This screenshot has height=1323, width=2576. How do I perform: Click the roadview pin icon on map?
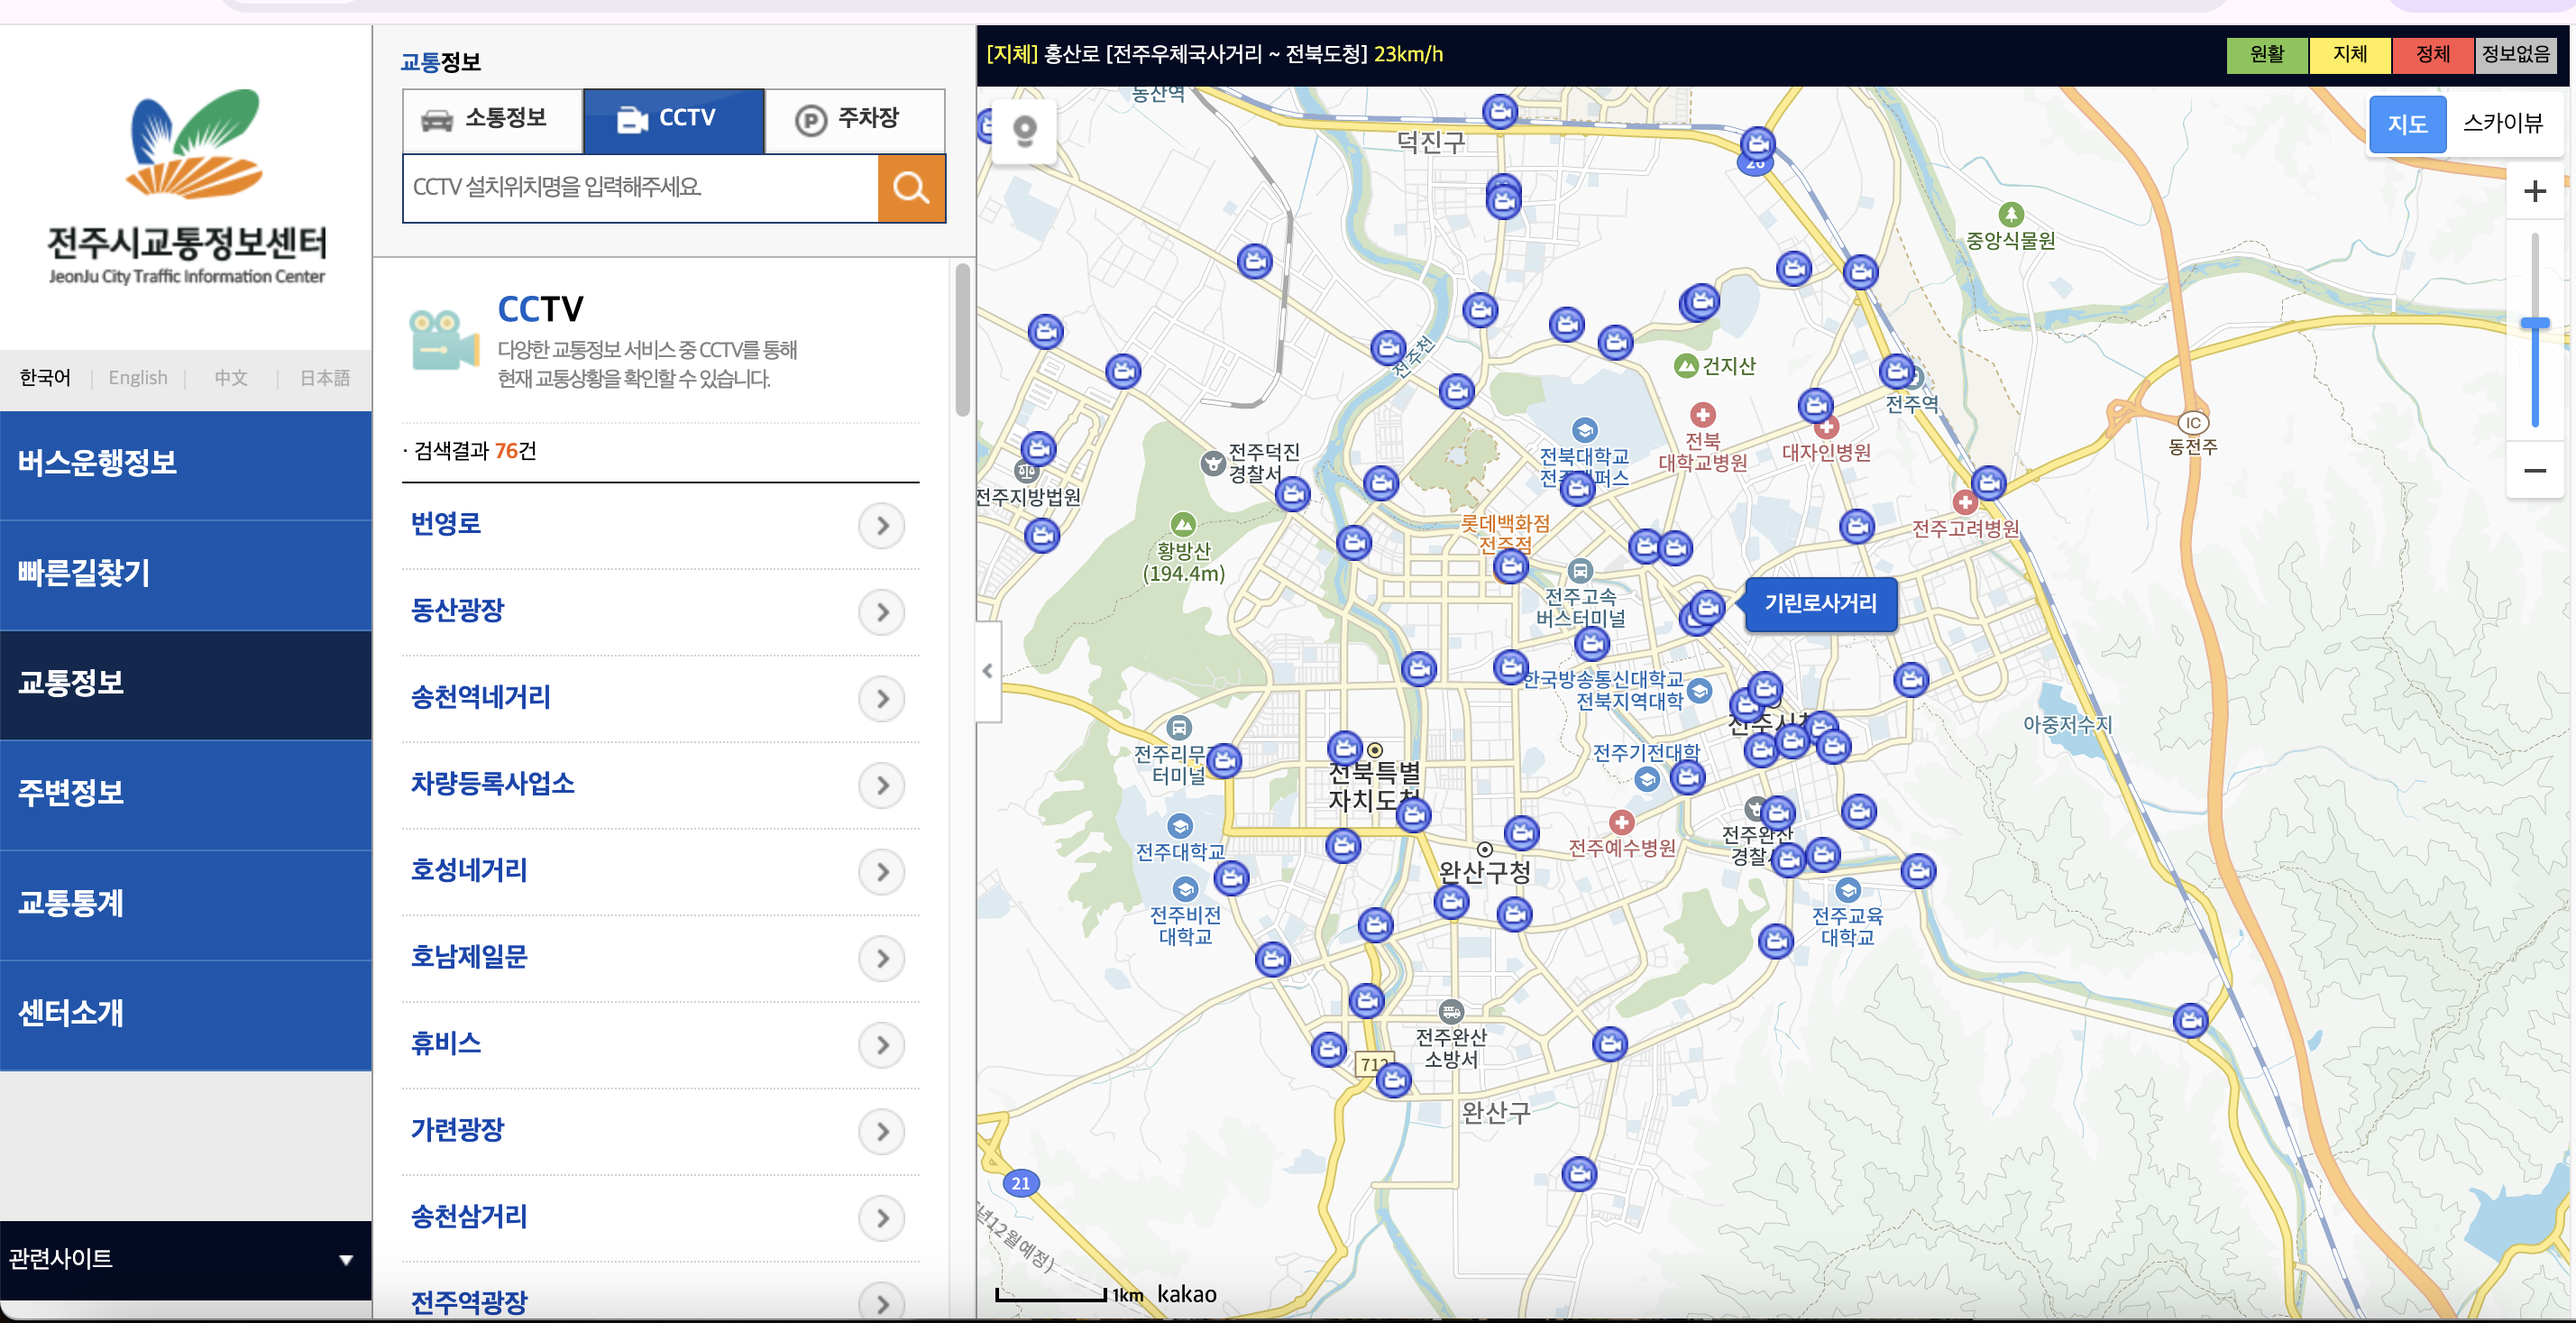pos(1024,131)
